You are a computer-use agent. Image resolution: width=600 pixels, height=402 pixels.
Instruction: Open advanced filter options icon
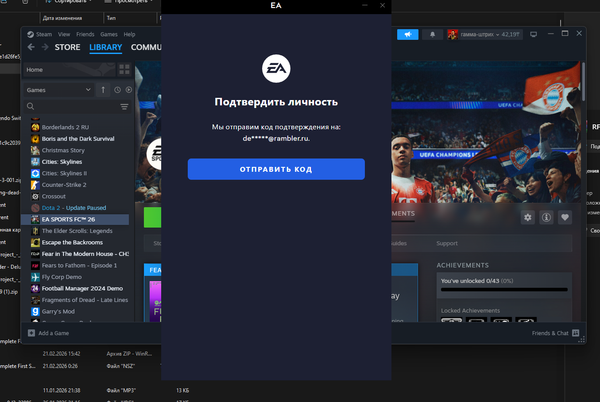click(124, 106)
